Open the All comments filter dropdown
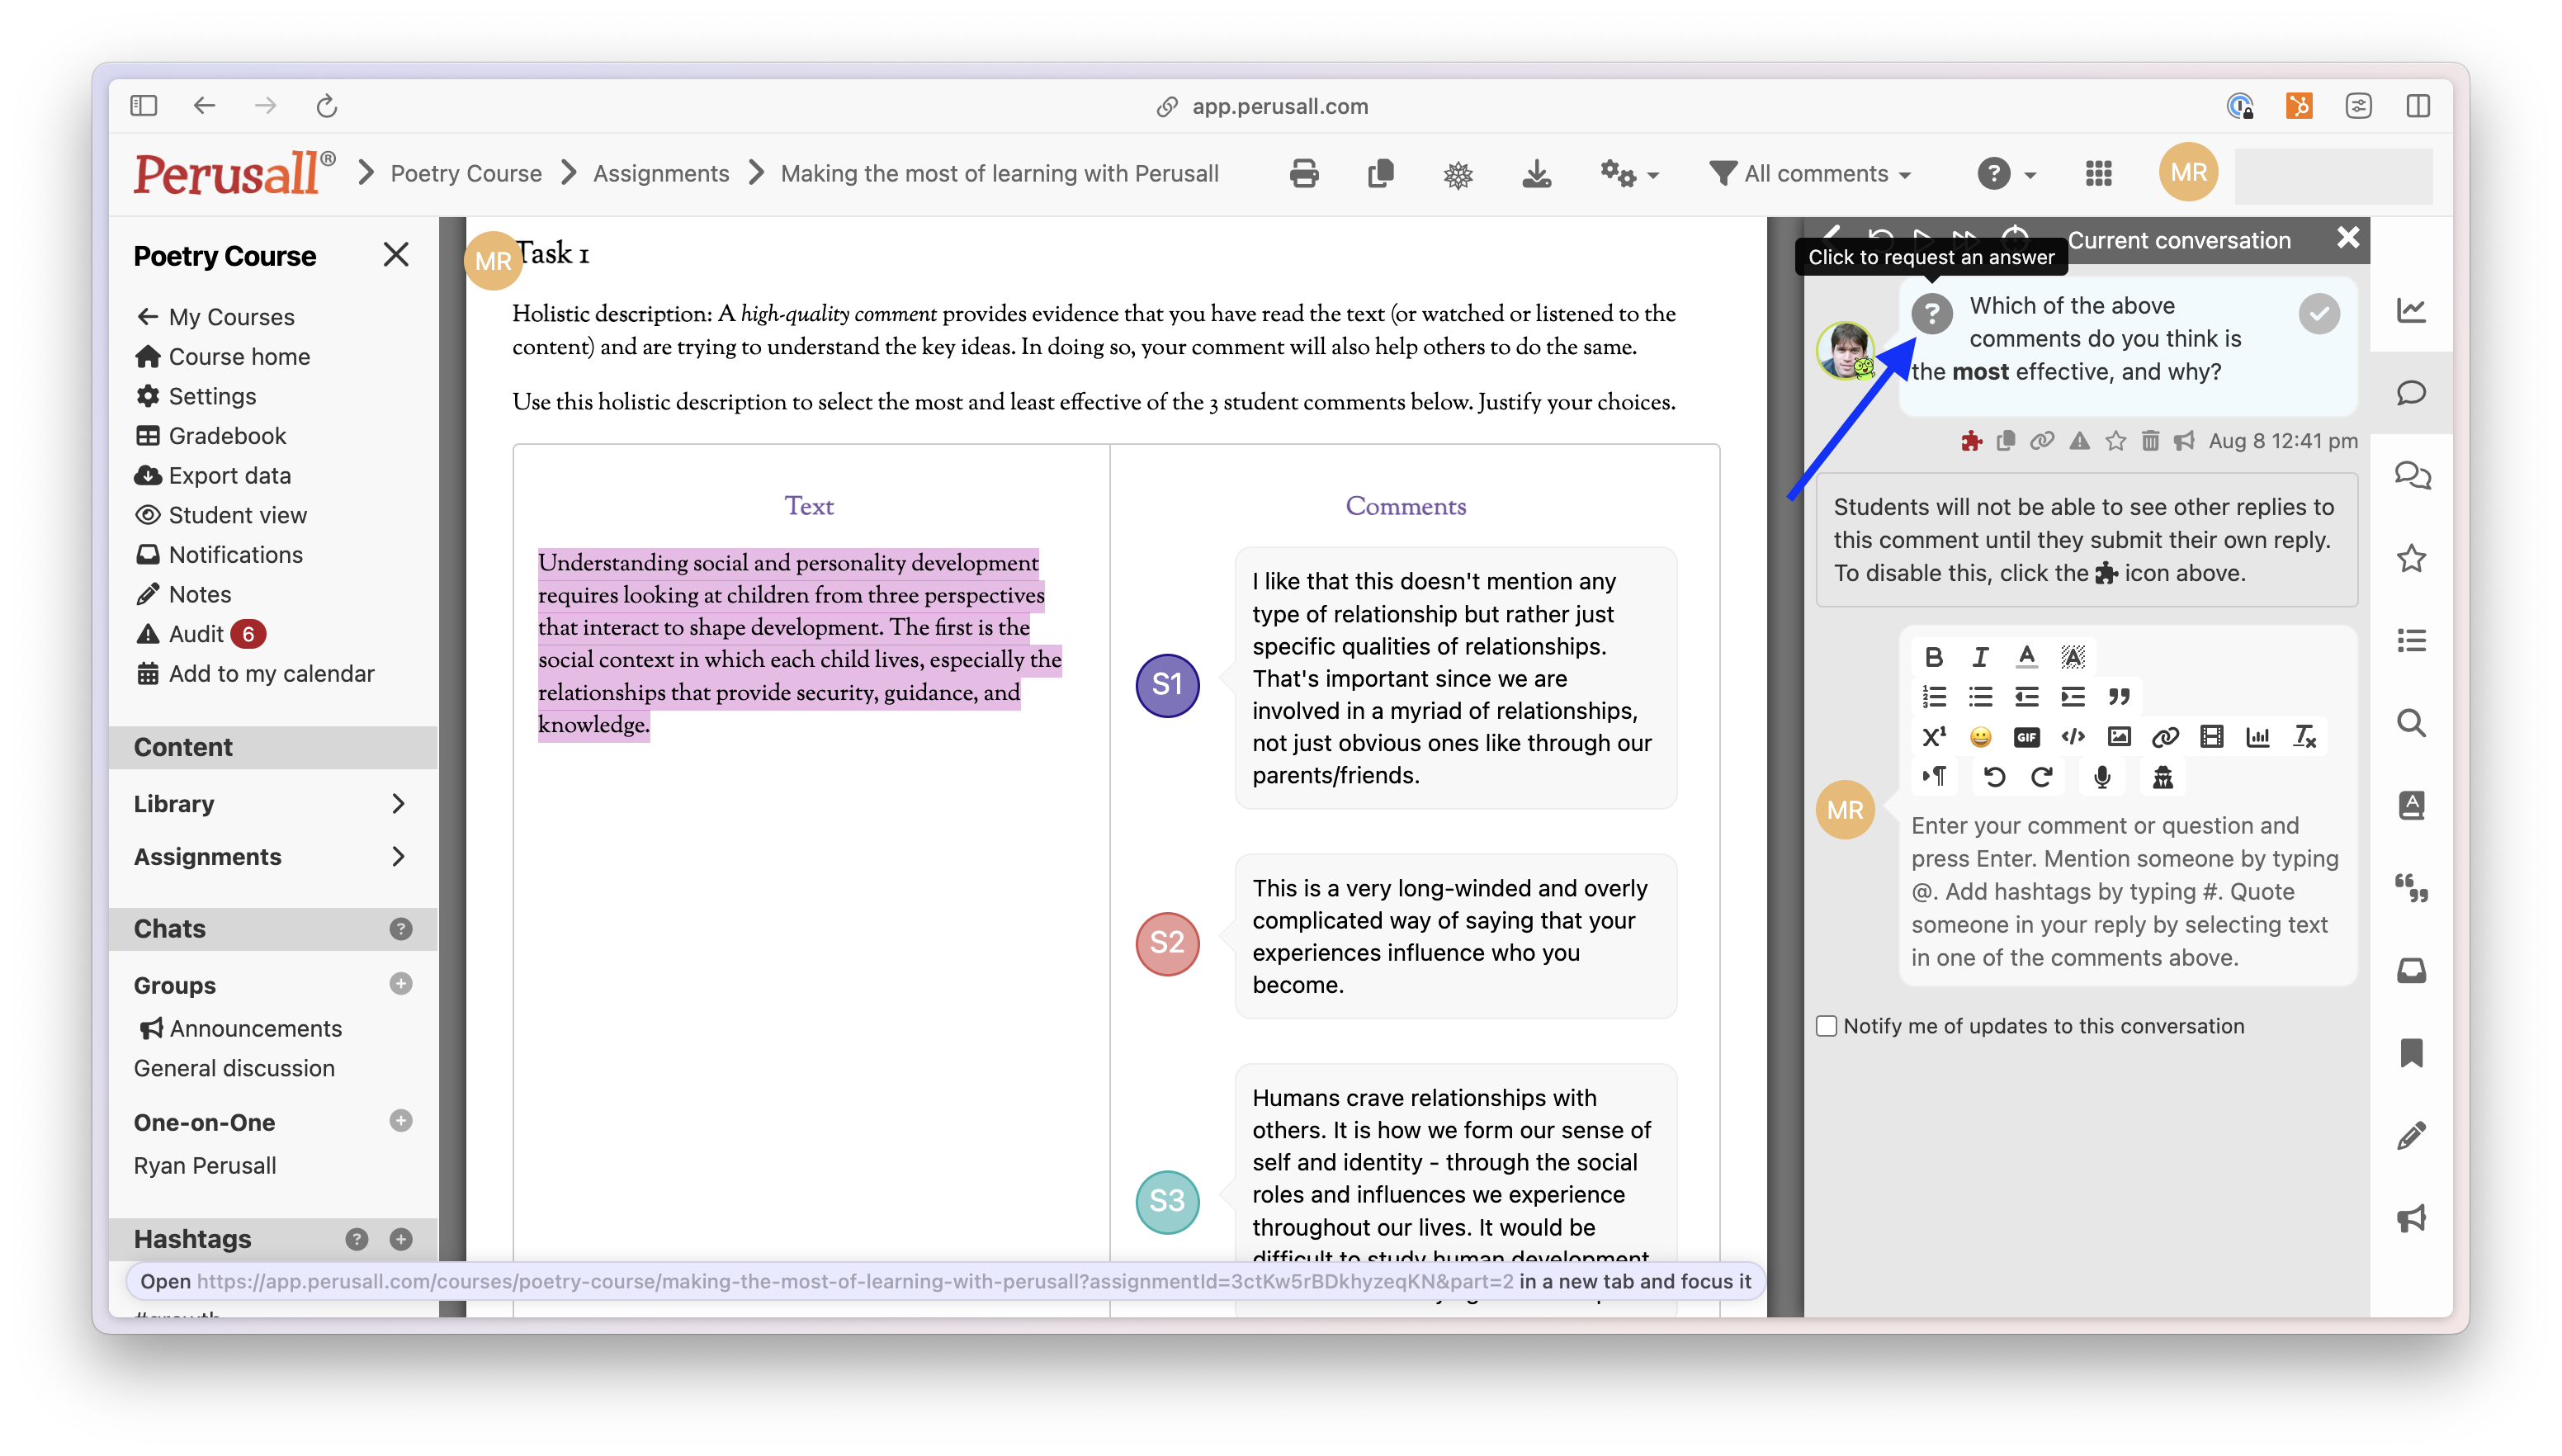Image resolution: width=2562 pixels, height=1456 pixels. (1810, 173)
